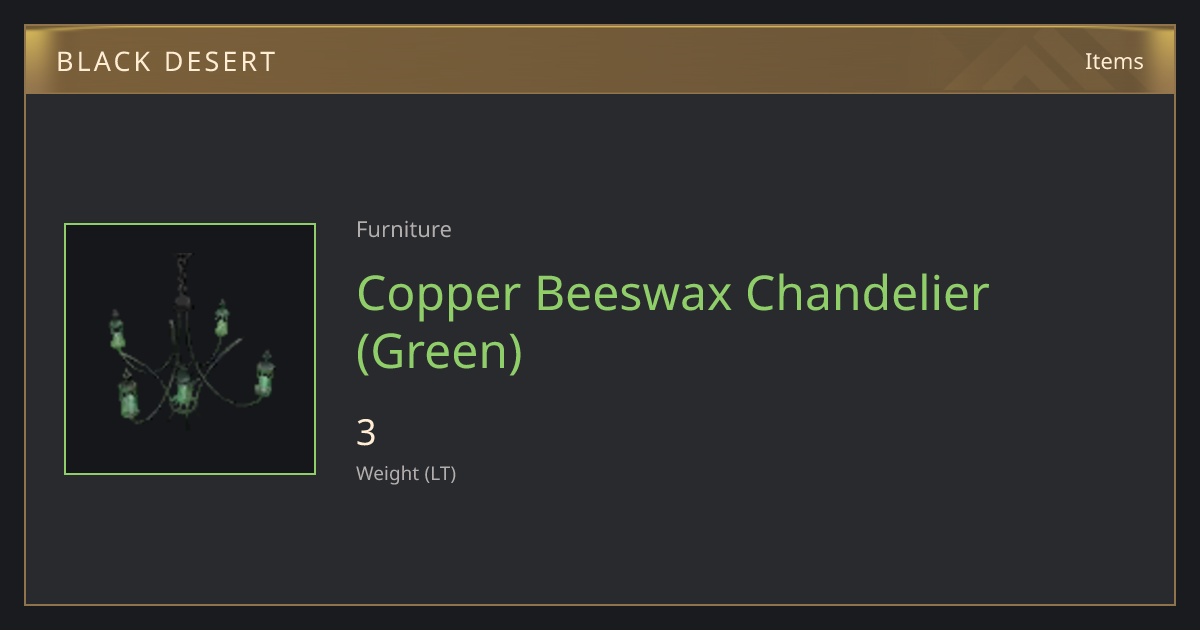Click the upper-right candle on the chandelier

221,318
